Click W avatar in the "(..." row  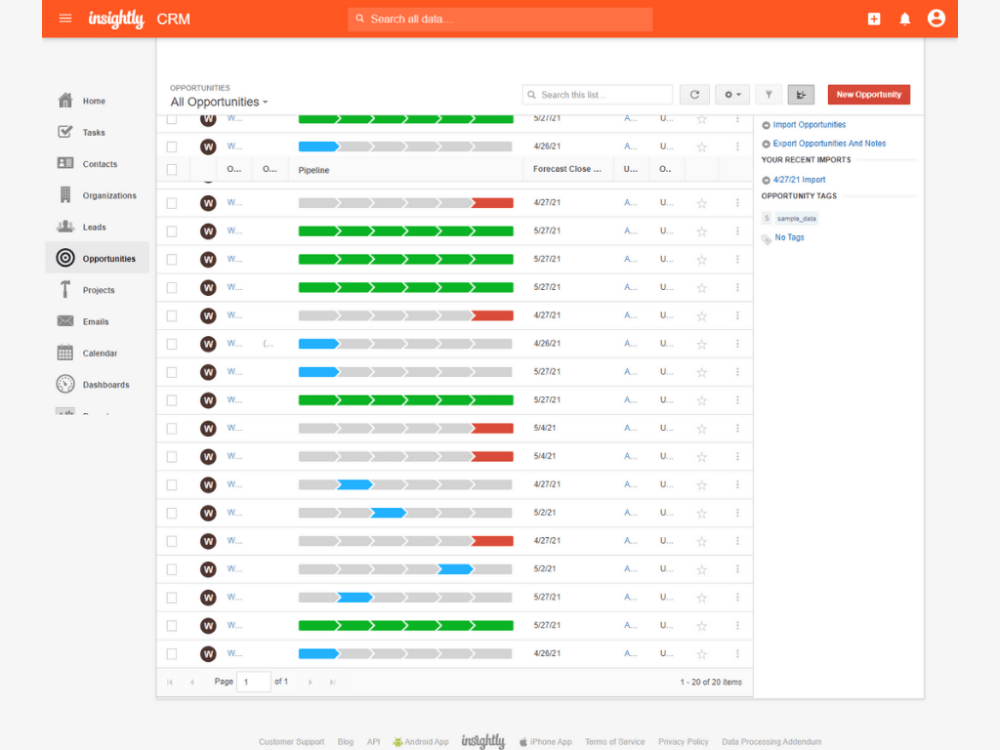(208, 344)
